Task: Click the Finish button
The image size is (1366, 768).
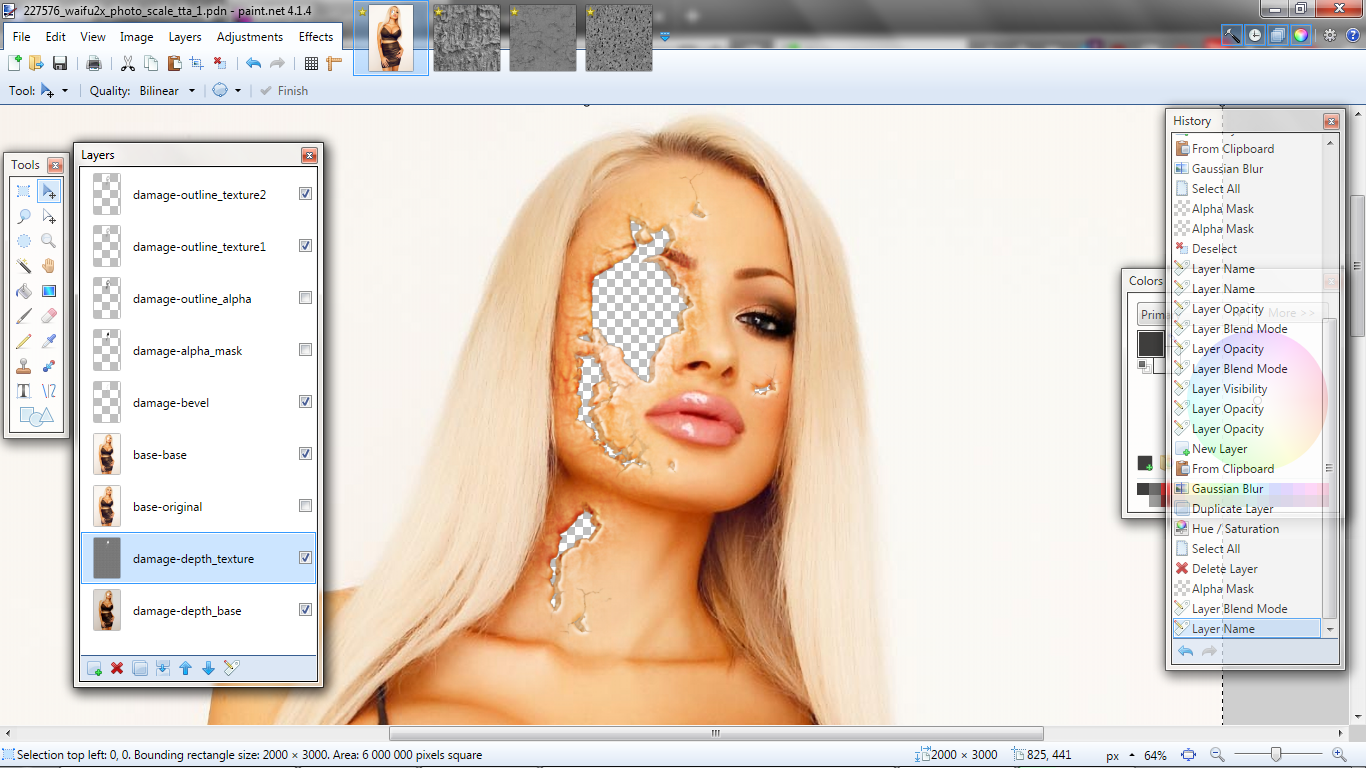Action: click(283, 91)
